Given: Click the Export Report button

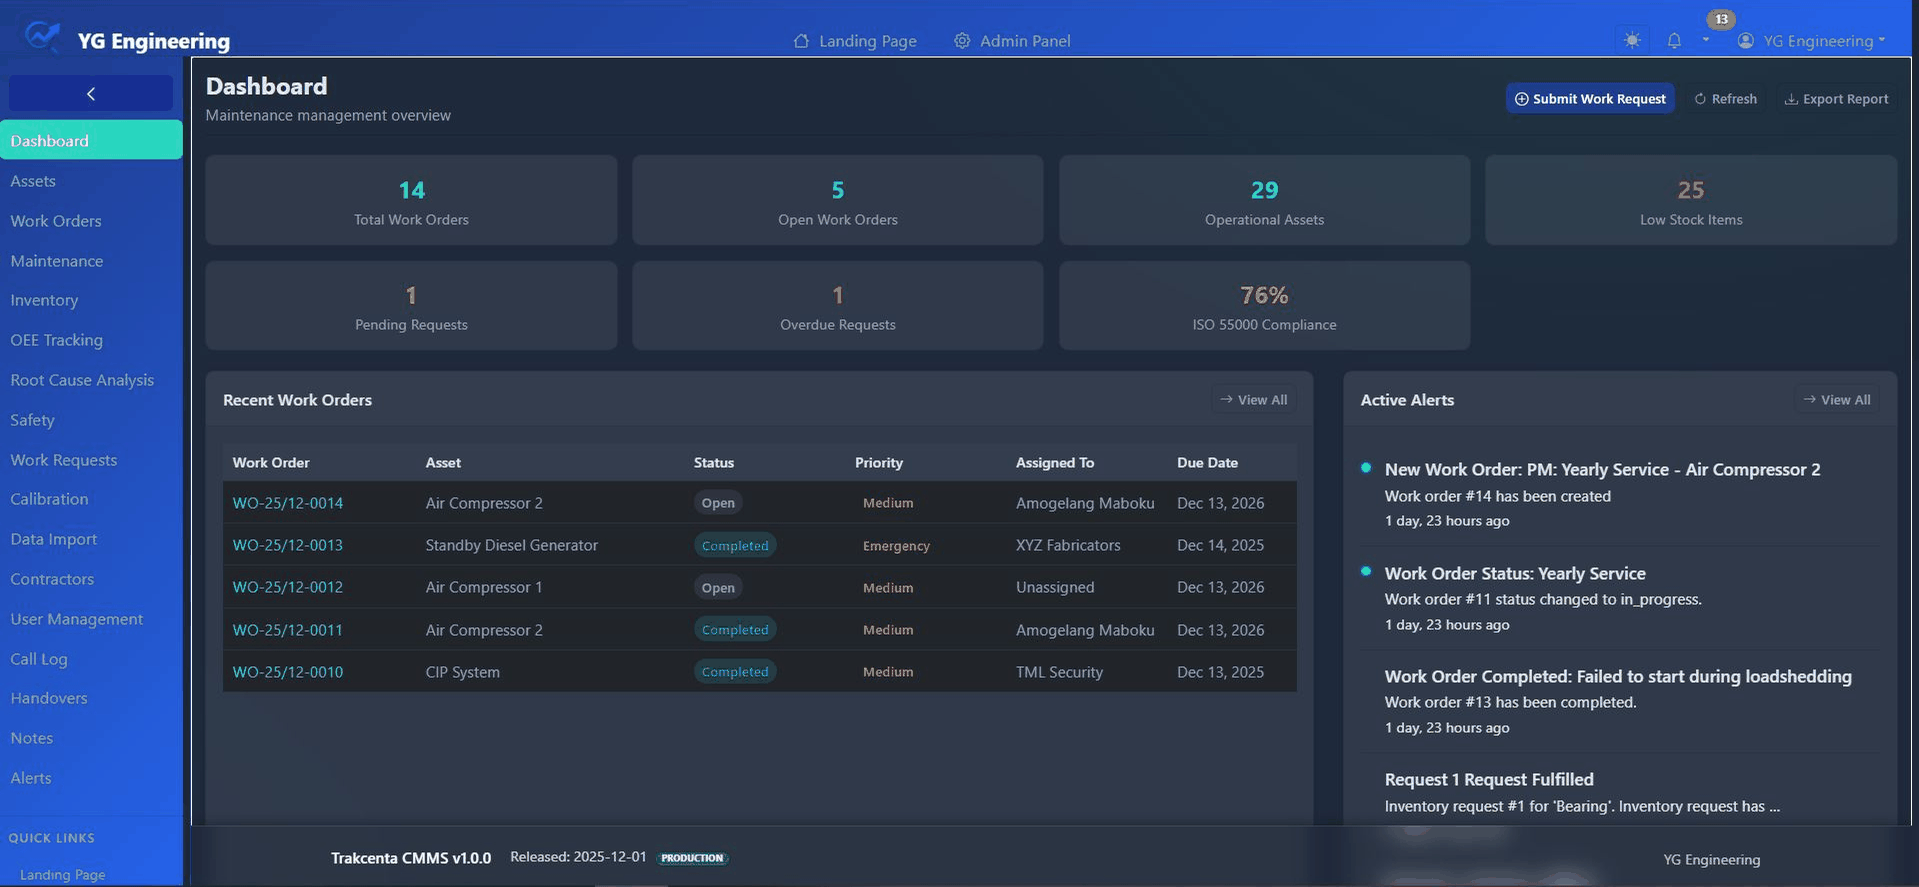Looking at the screenshot, I should [x=1836, y=98].
